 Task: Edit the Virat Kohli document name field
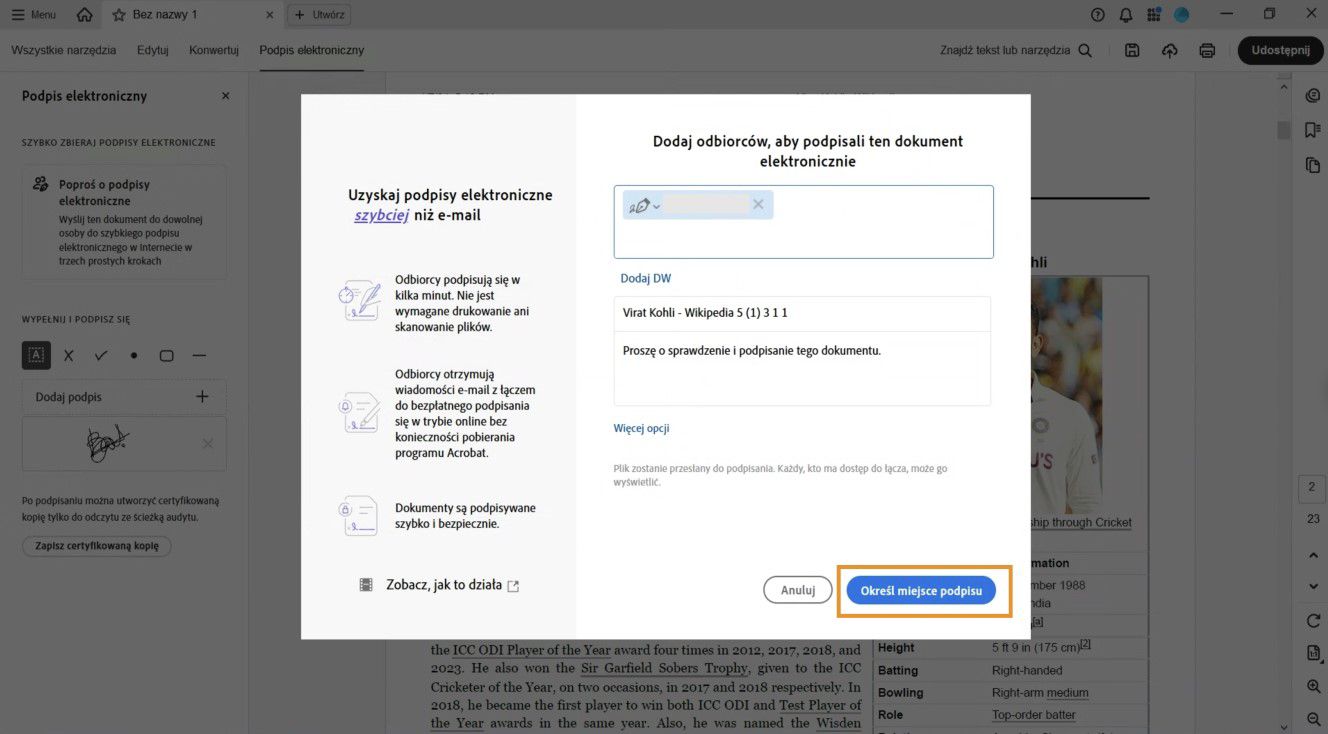pyautogui.click(x=802, y=313)
